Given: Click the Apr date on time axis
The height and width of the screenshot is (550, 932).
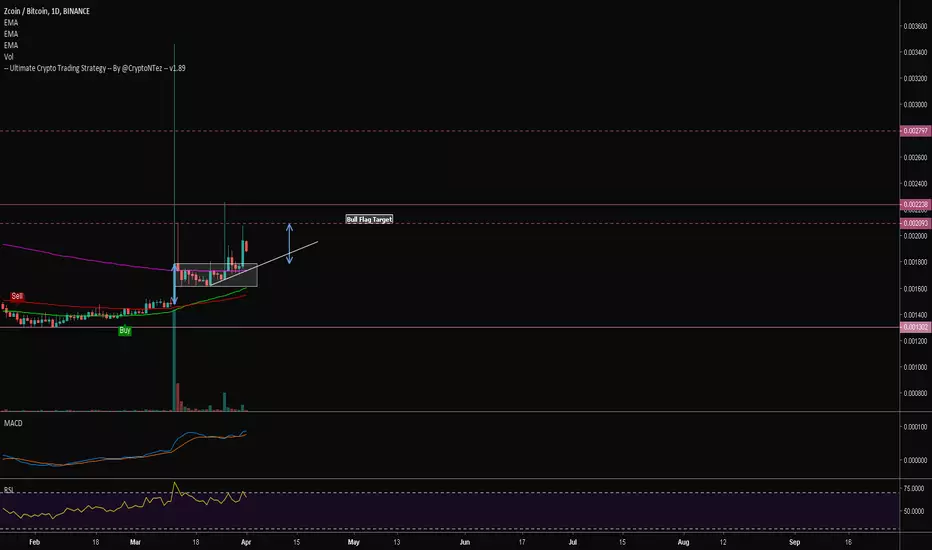Looking at the screenshot, I should [x=246, y=542].
